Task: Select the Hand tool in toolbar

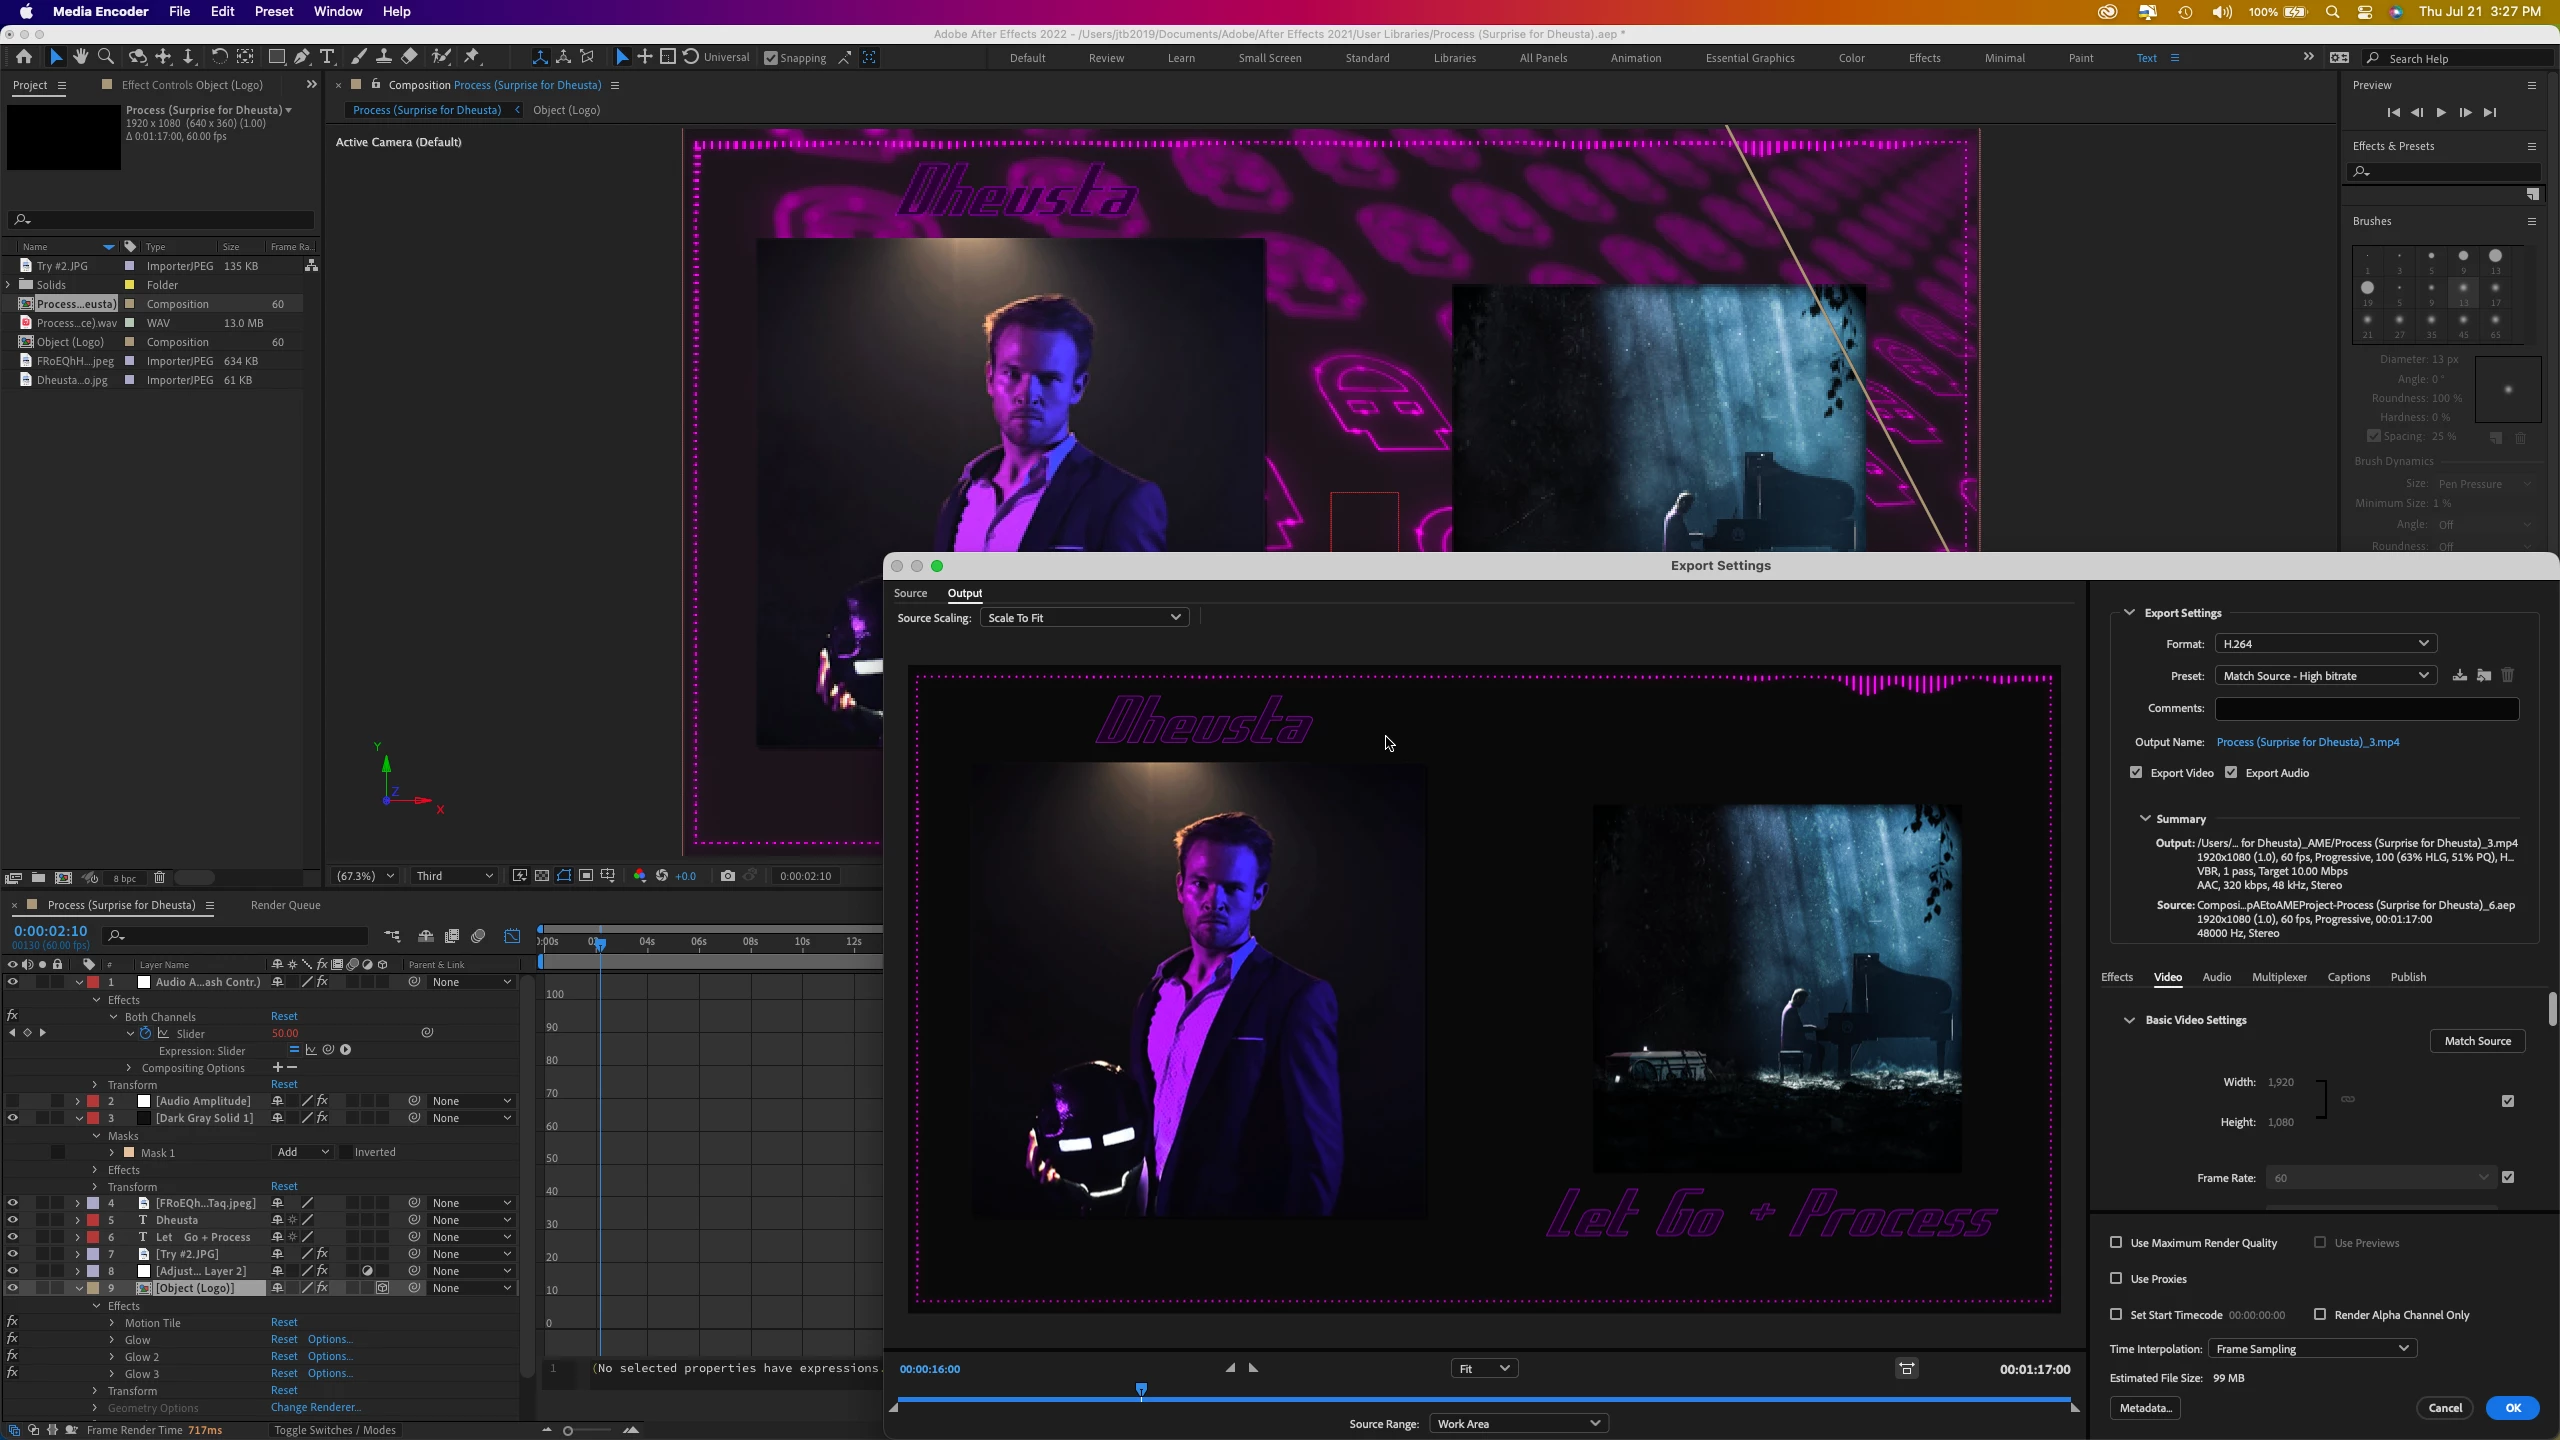Action: pyautogui.click(x=80, y=57)
